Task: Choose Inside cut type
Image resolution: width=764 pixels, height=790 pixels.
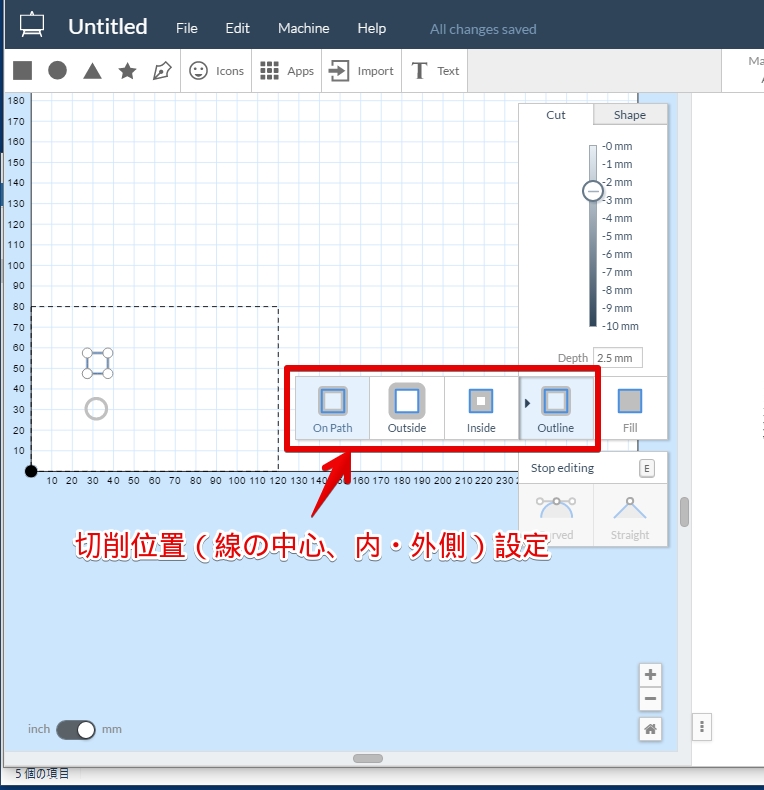Action: [481, 409]
